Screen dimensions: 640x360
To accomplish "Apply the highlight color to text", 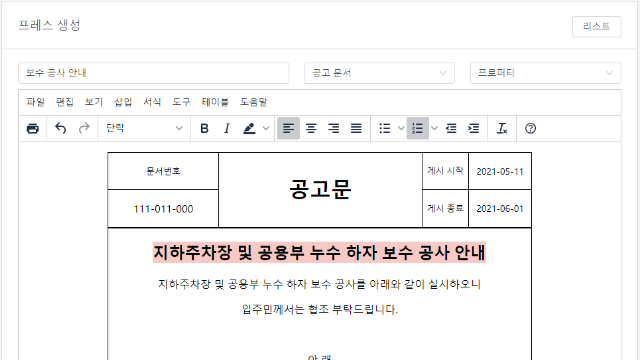I will click(x=249, y=129).
